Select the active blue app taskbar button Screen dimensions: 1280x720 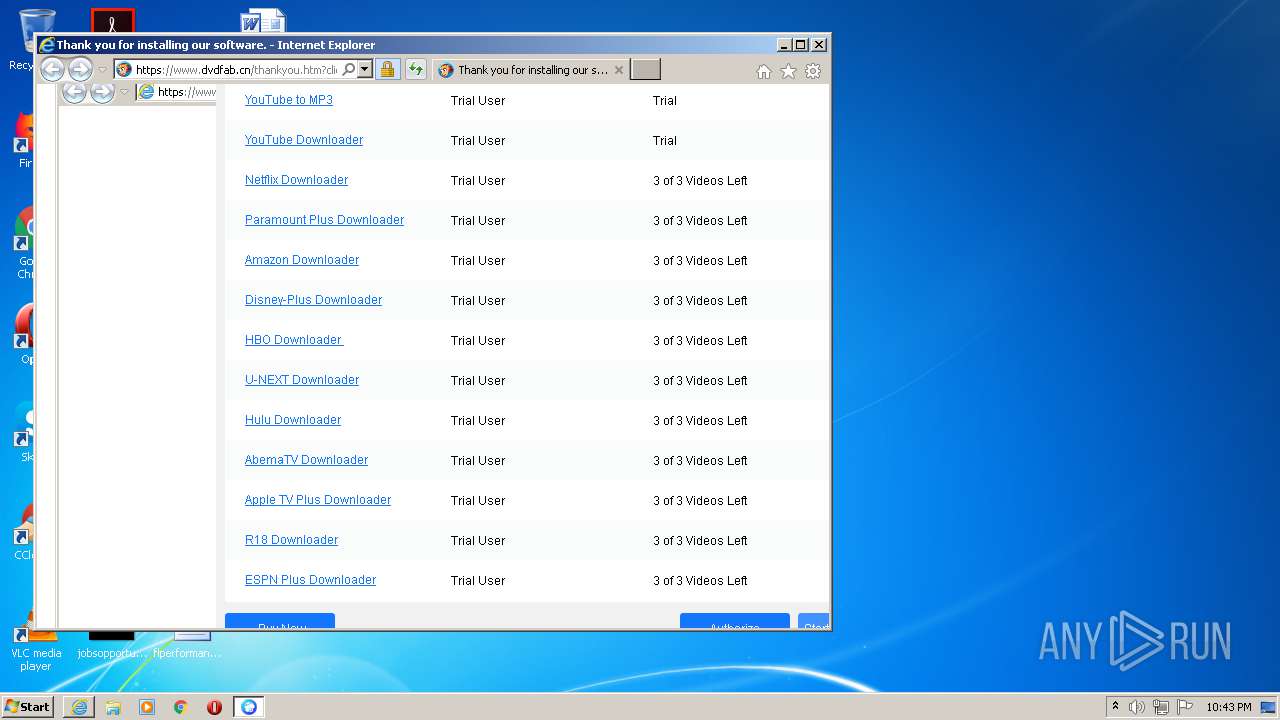249,707
